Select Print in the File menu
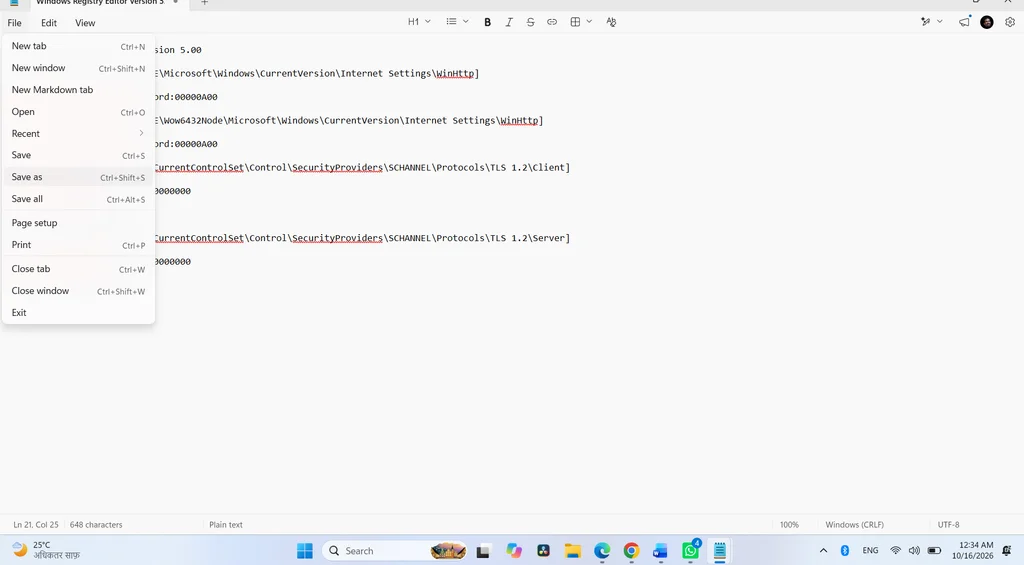1024x565 pixels. click(78, 245)
